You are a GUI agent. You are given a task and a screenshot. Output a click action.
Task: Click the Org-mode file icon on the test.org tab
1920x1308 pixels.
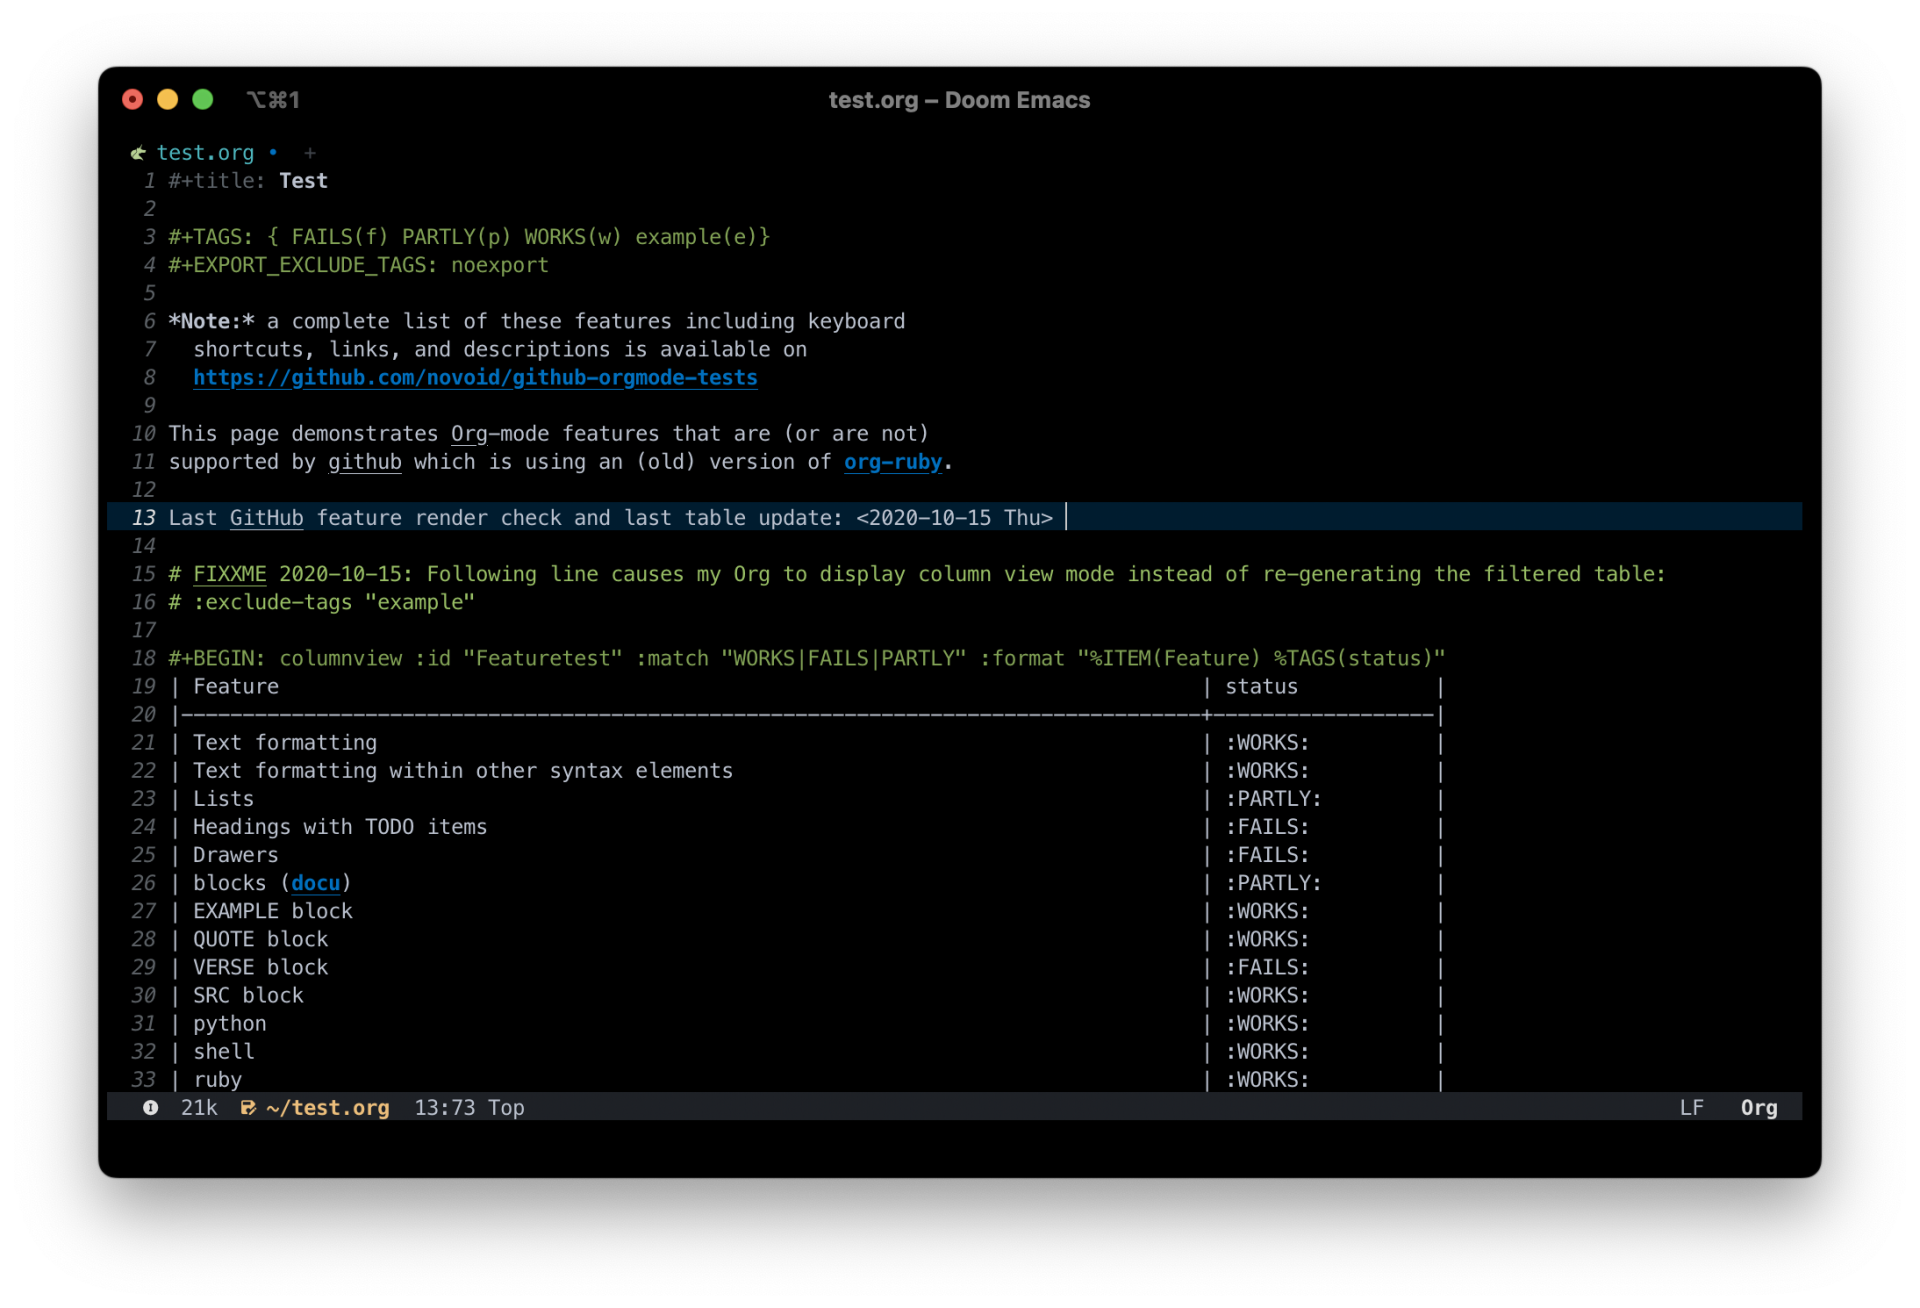[138, 152]
